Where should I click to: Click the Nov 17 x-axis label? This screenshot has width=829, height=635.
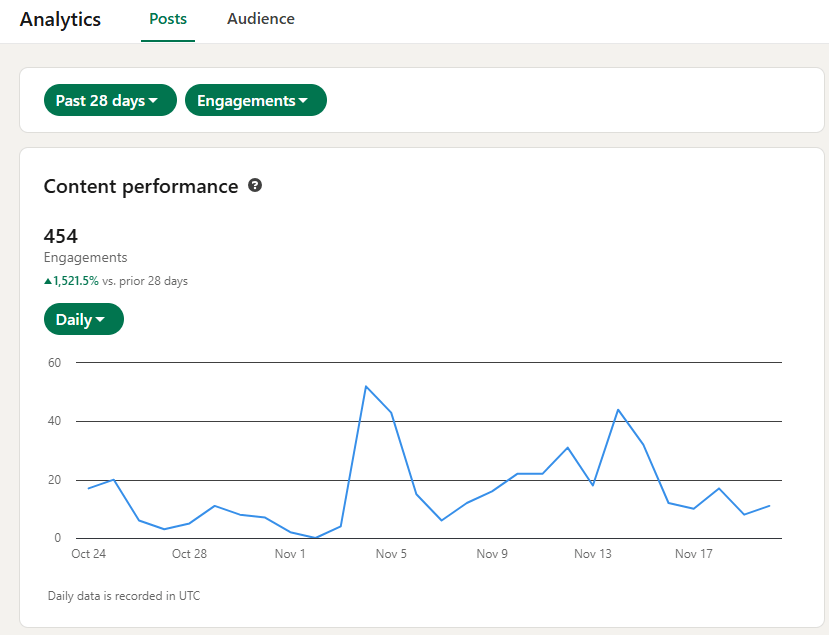click(693, 554)
